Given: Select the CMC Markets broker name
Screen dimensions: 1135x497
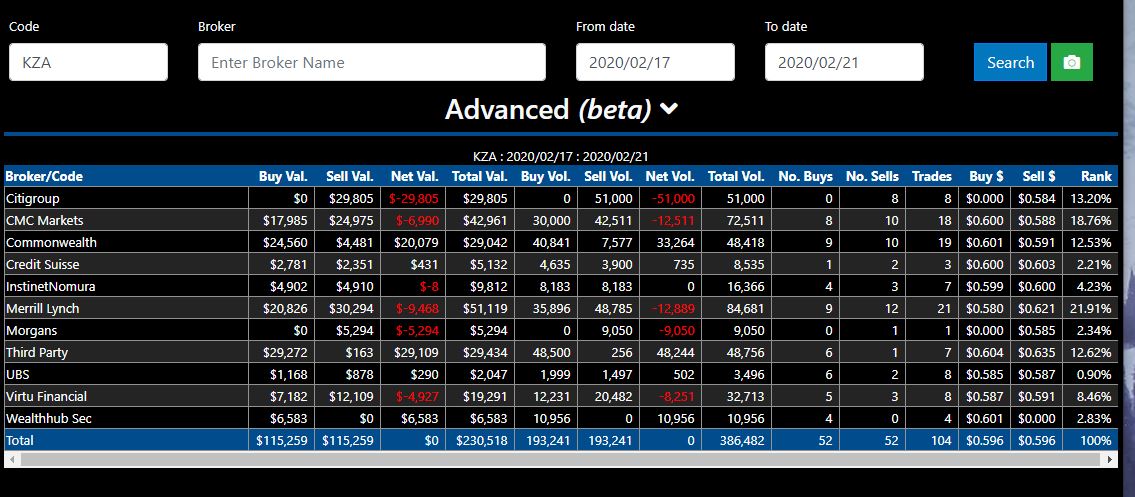Looking at the screenshot, I should pyautogui.click(x=44, y=220).
